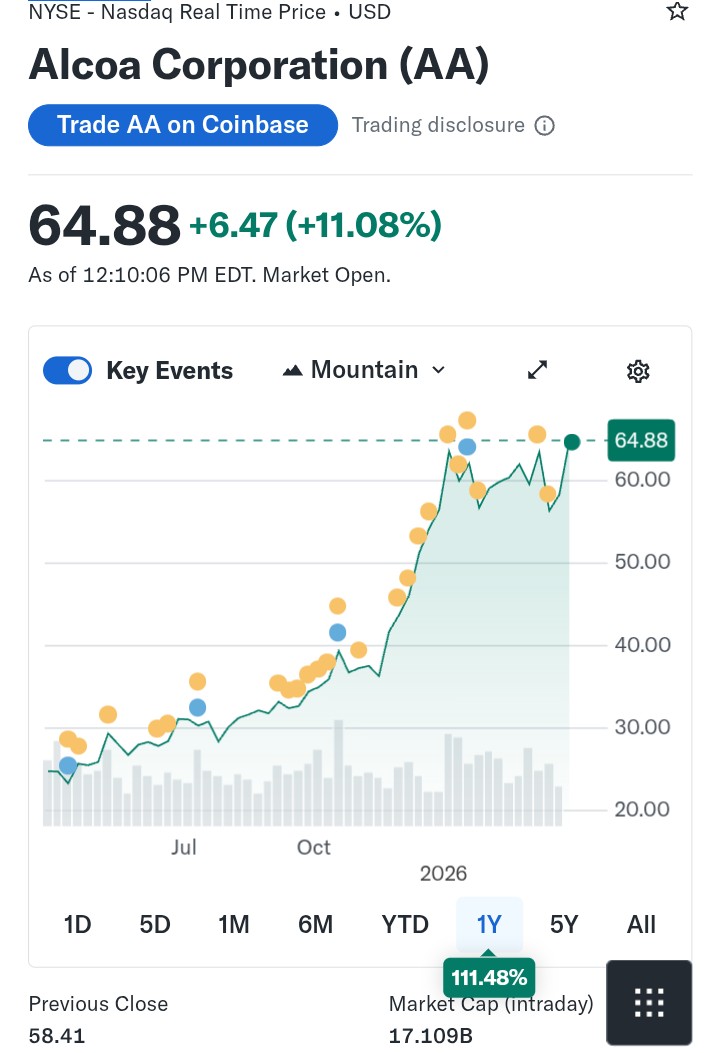
Task: Open the grid apps button
Action: point(649,1002)
